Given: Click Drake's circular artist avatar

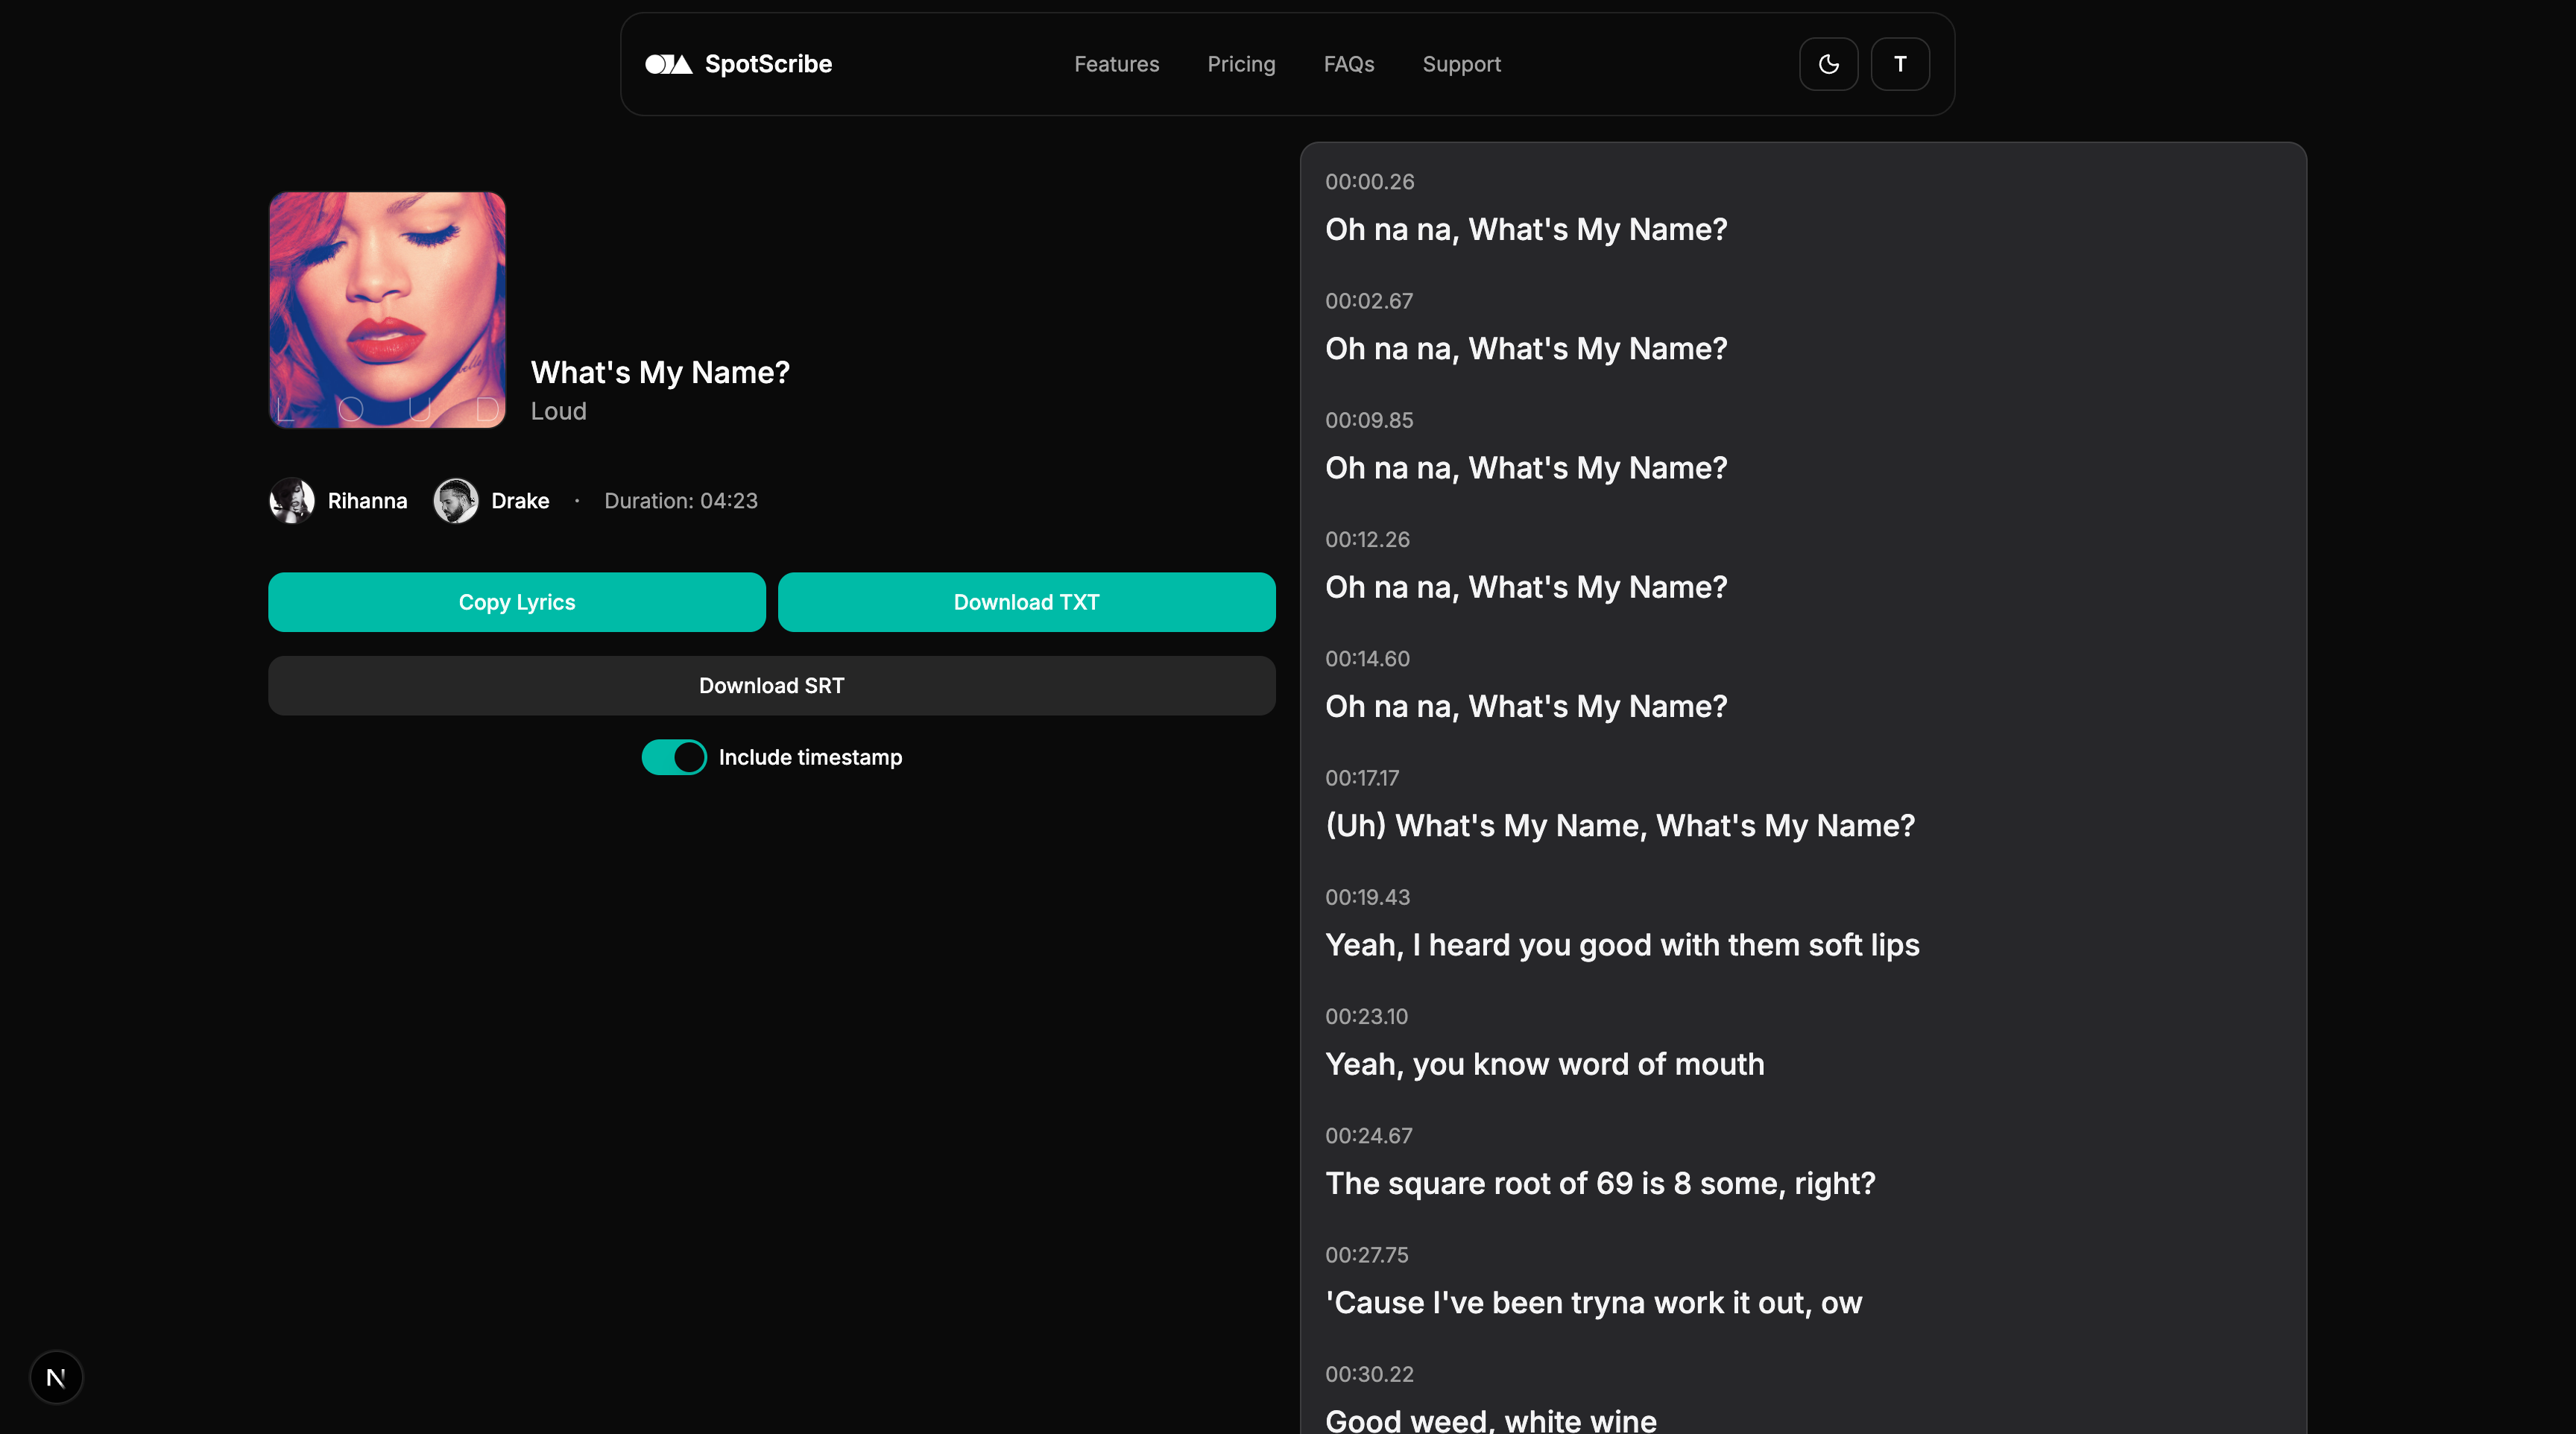Looking at the screenshot, I should pos(457,501).
